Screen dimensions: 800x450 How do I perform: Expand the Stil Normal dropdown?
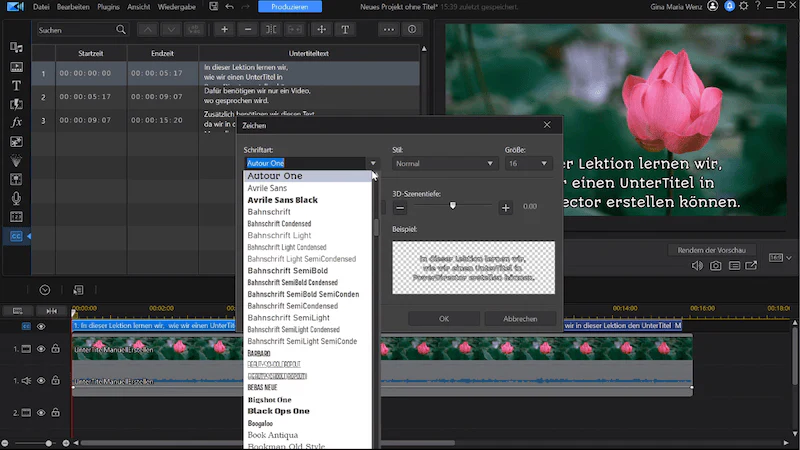[445, 163]
